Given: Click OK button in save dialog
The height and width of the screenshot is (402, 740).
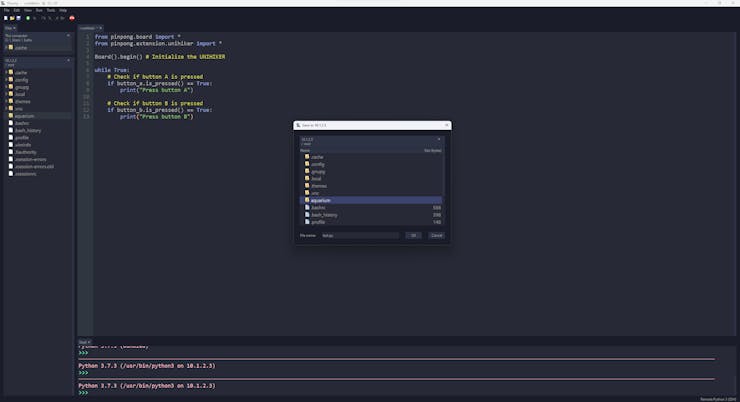Looking at the screenshot, I should click(413, 235).
